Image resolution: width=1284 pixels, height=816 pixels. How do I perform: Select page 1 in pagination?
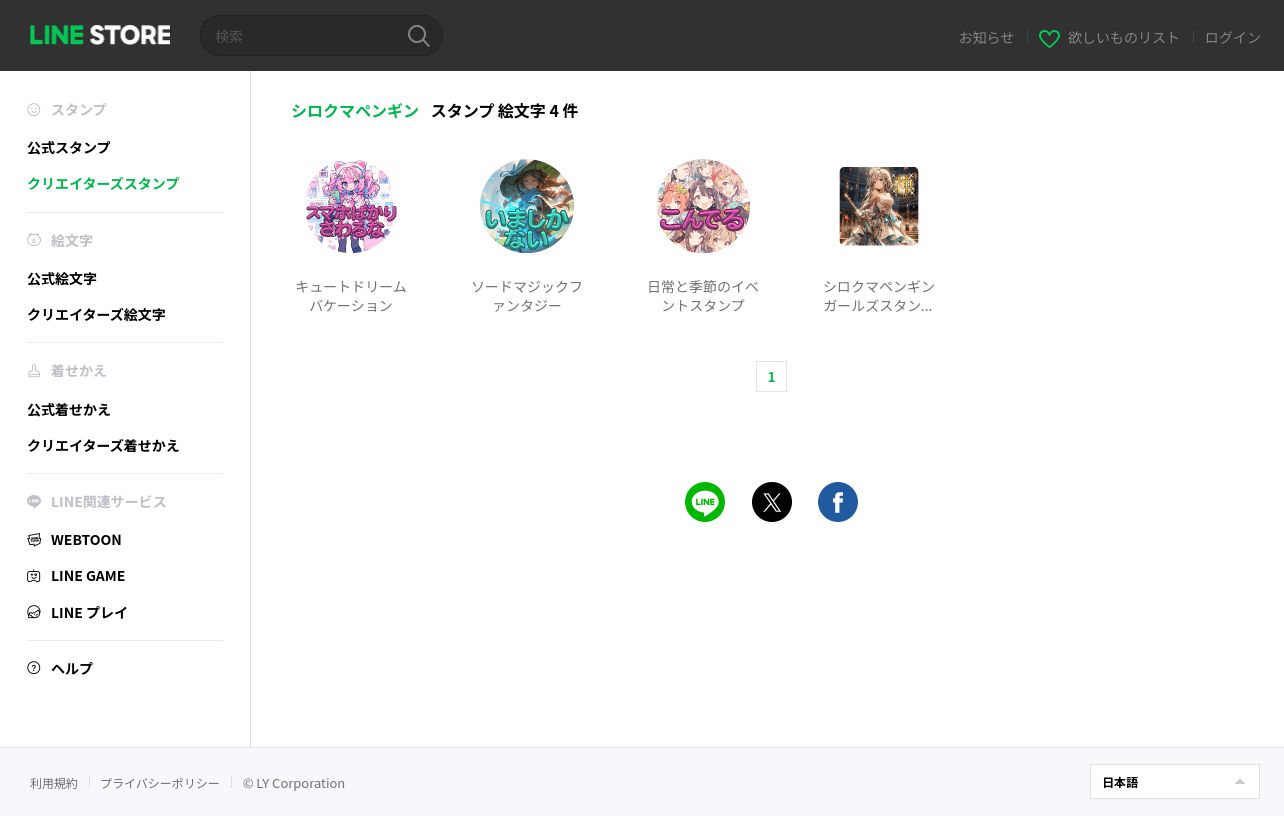click(x=771, y=377)
